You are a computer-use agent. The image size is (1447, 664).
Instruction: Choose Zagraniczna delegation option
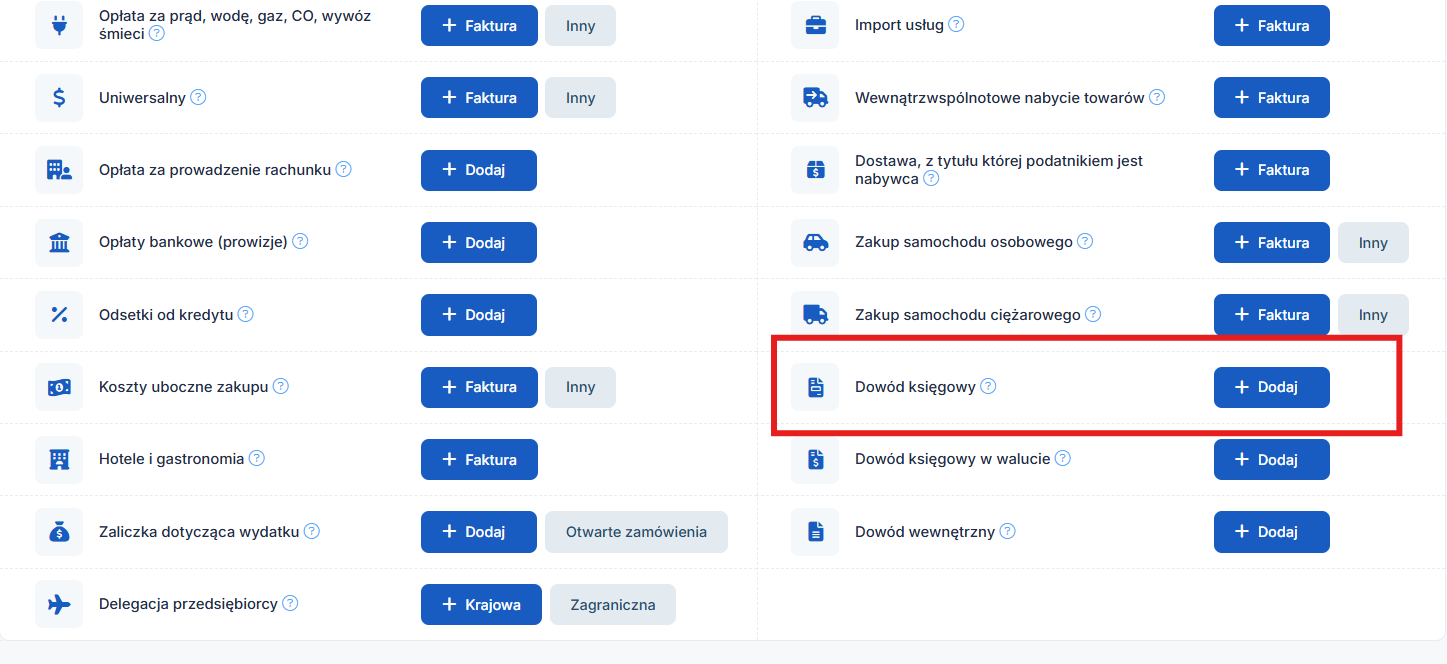coord(612,605)
